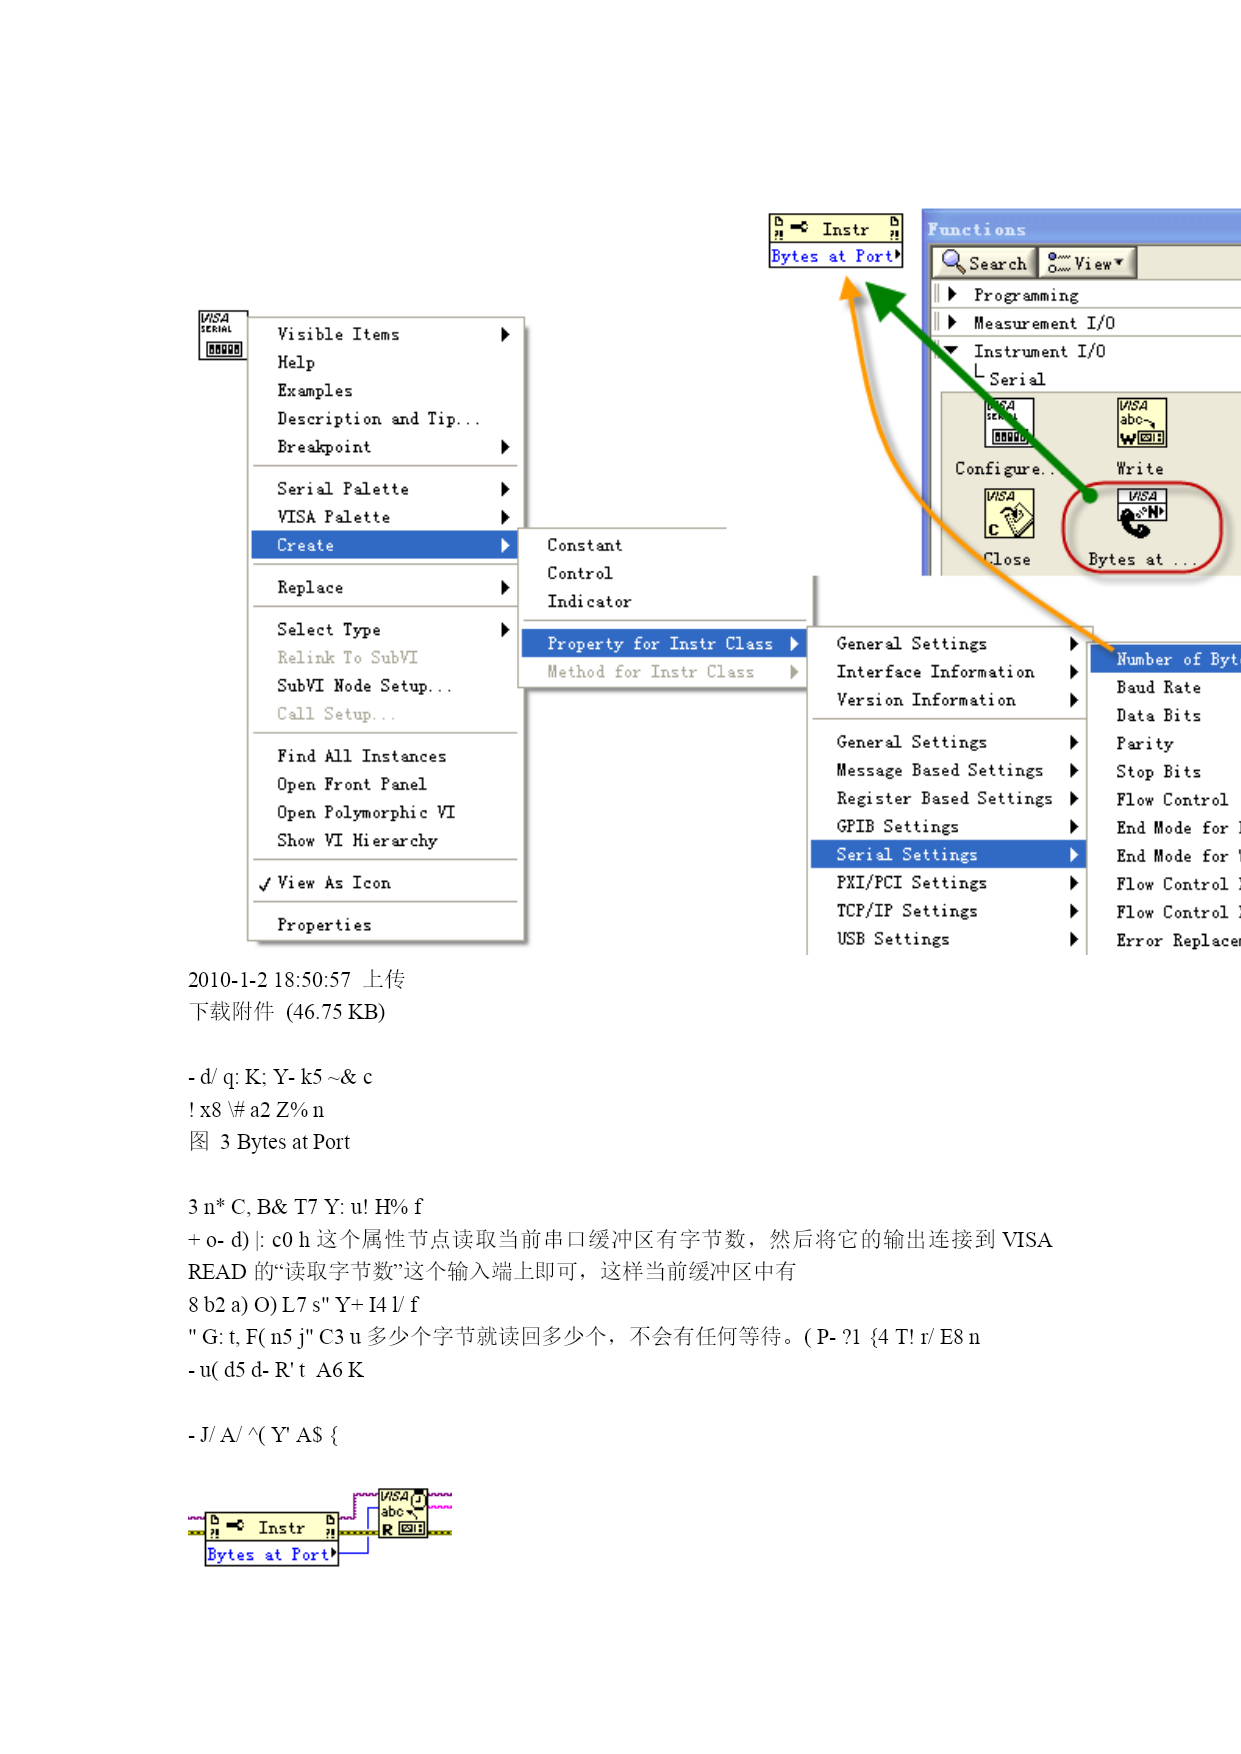Expand the Interface Information submenu
Viewport: 1241px width, 1754px height.
point(947,671)
